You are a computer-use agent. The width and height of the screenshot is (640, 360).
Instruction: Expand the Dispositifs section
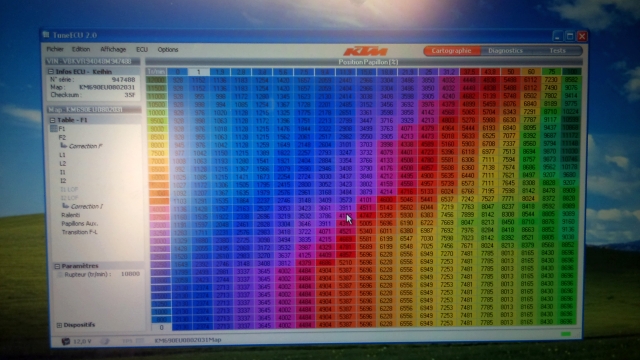(x=59, y=325)
